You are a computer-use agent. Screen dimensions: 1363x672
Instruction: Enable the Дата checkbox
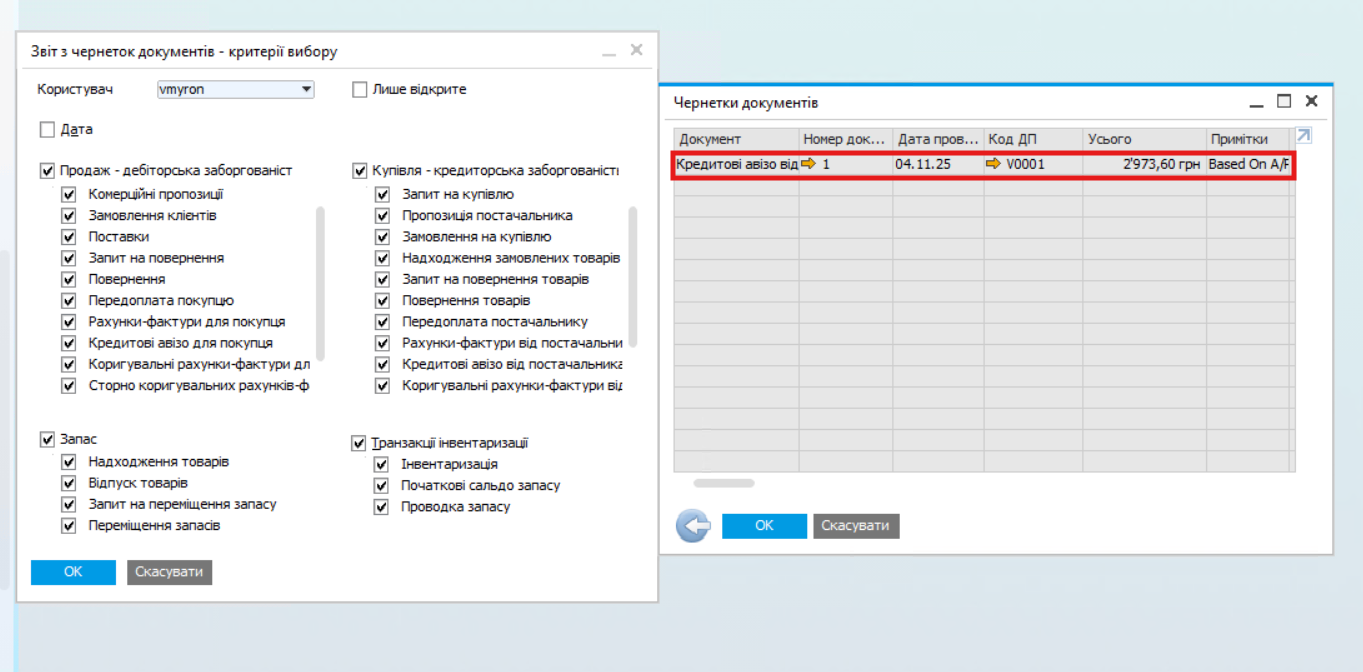(x=47, y=129)
